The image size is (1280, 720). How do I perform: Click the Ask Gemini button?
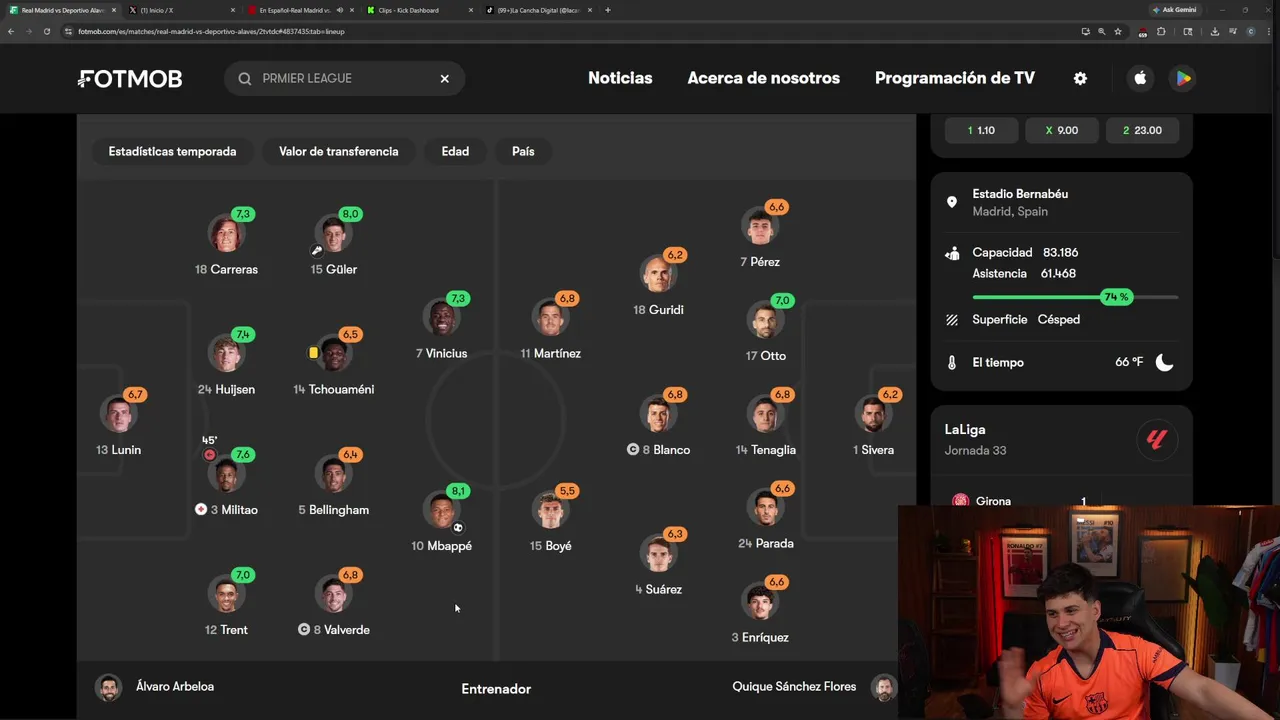pyautogui.click(x=1175, y=10)
